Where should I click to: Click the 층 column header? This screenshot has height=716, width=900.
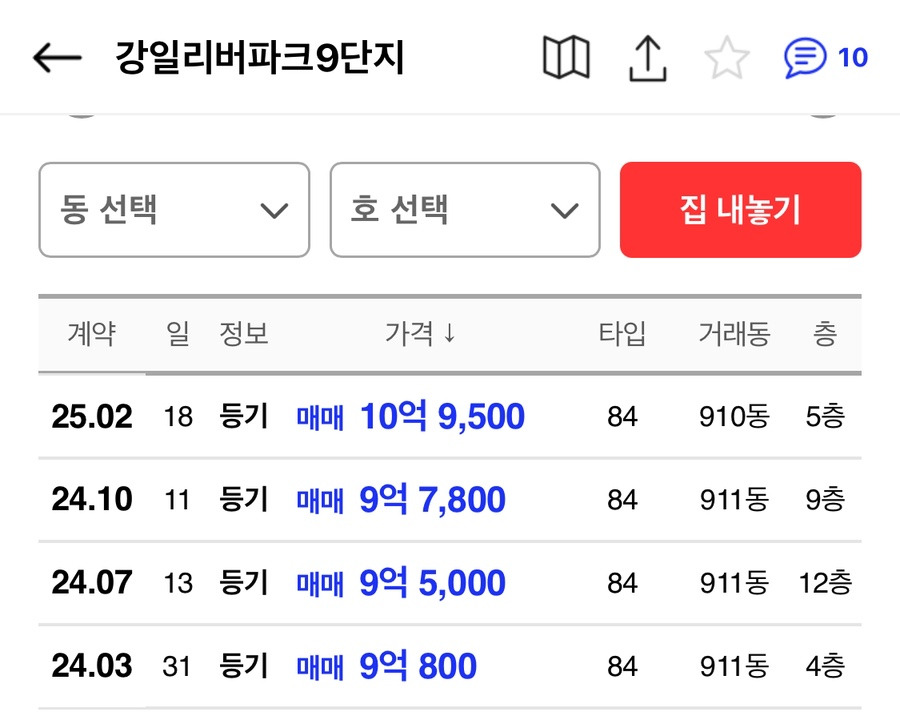click(x=825, y=333)
